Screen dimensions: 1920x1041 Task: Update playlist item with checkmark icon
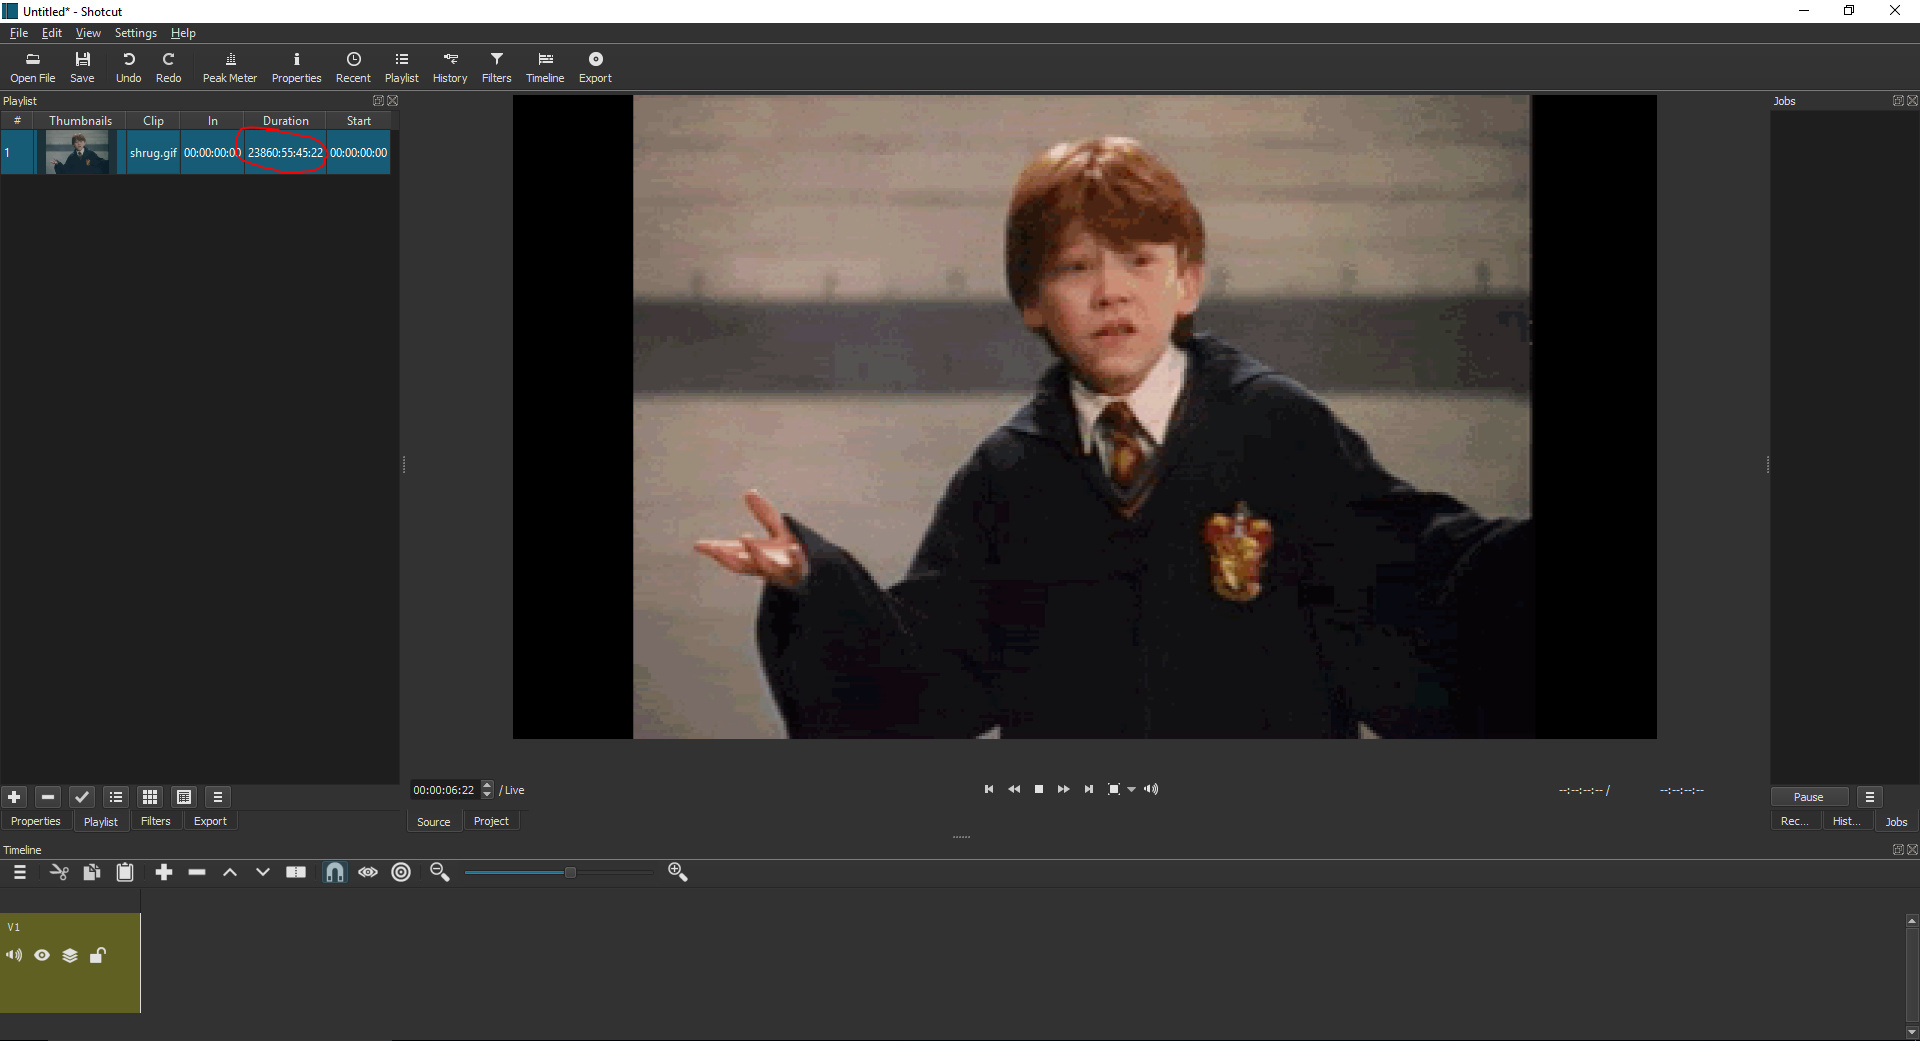point(82,797)
